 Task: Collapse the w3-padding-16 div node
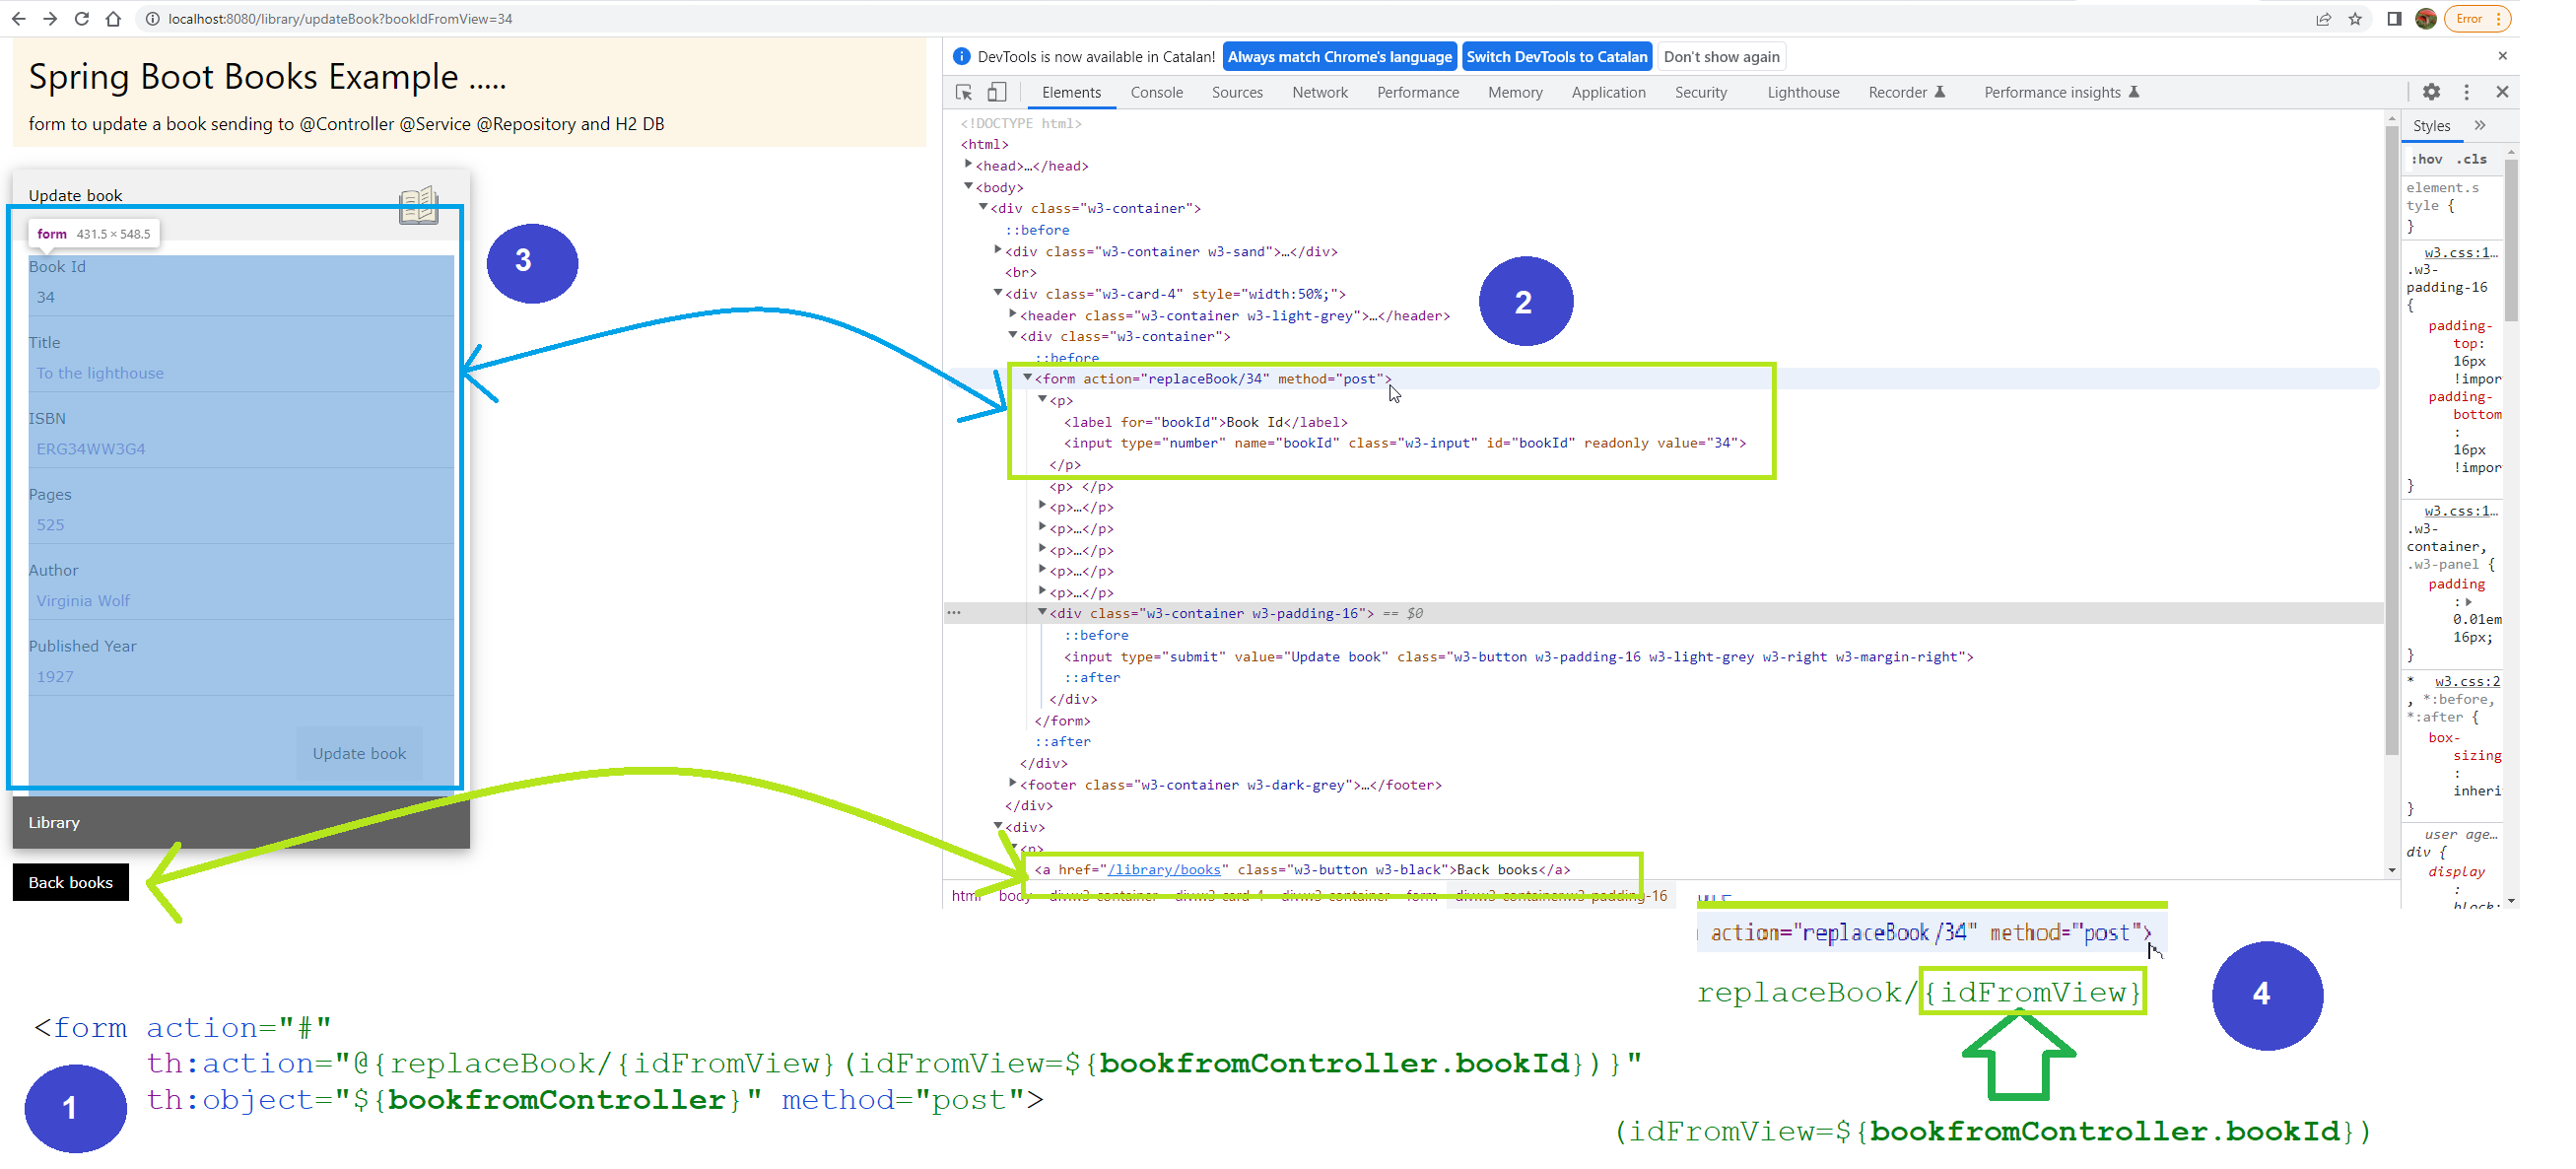[1041, 612]
